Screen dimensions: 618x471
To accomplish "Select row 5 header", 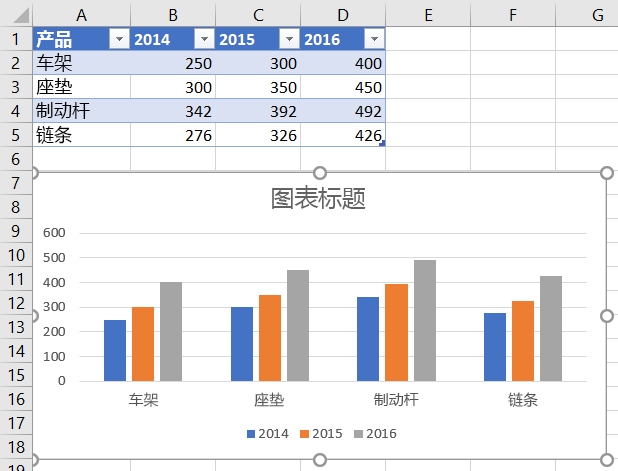I will coord(16,135).
